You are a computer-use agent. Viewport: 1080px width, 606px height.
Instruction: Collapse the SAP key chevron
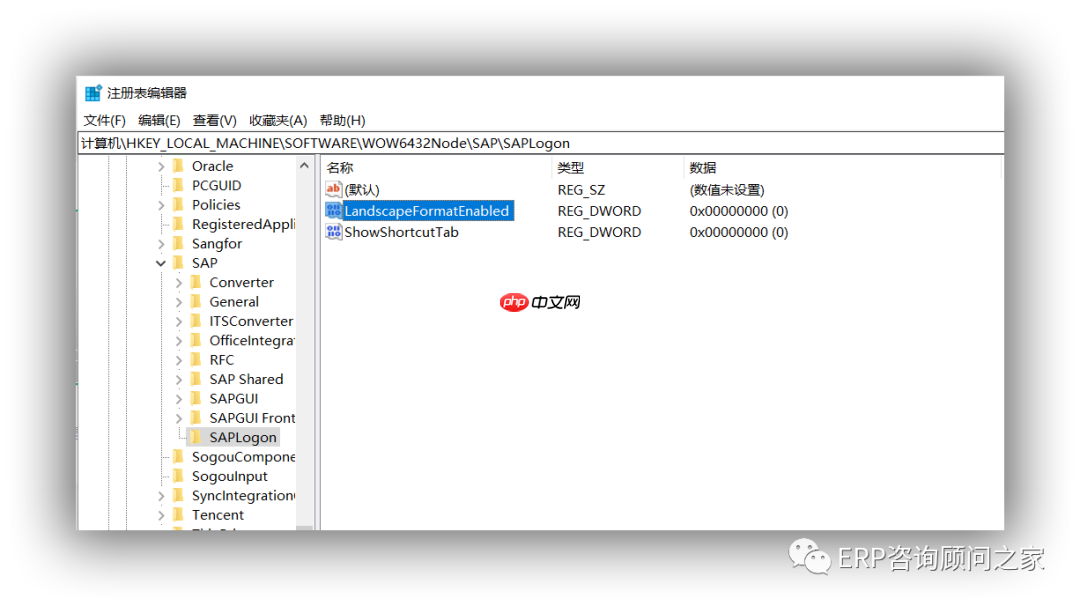click(160, 262)
